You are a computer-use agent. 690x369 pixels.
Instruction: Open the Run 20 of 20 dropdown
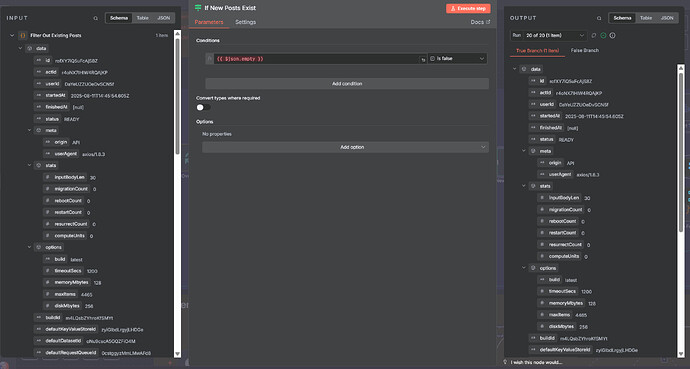tap(548, 35)
